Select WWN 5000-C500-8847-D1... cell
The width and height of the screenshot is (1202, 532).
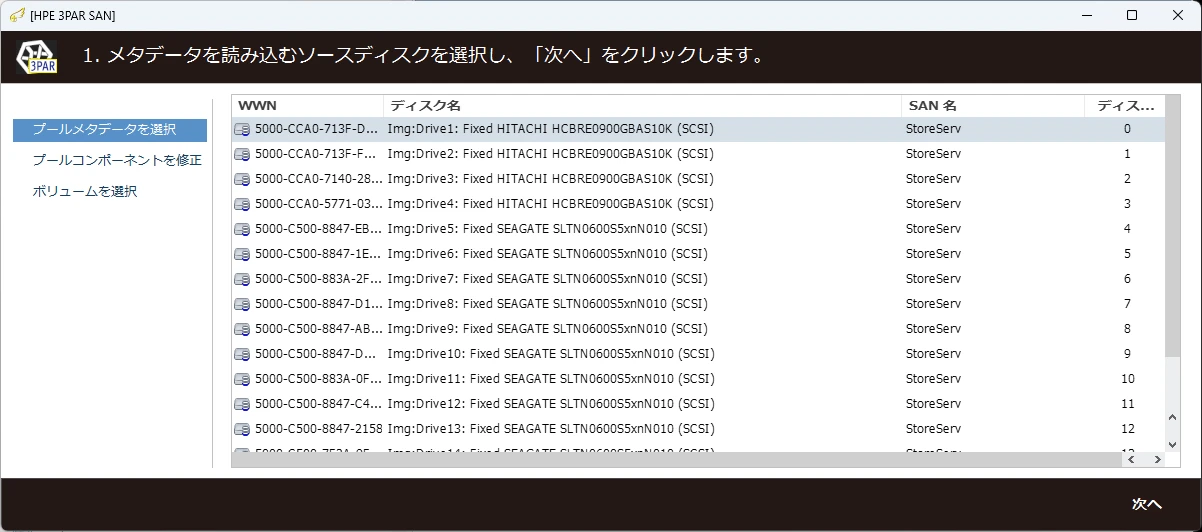coord(319,304)
